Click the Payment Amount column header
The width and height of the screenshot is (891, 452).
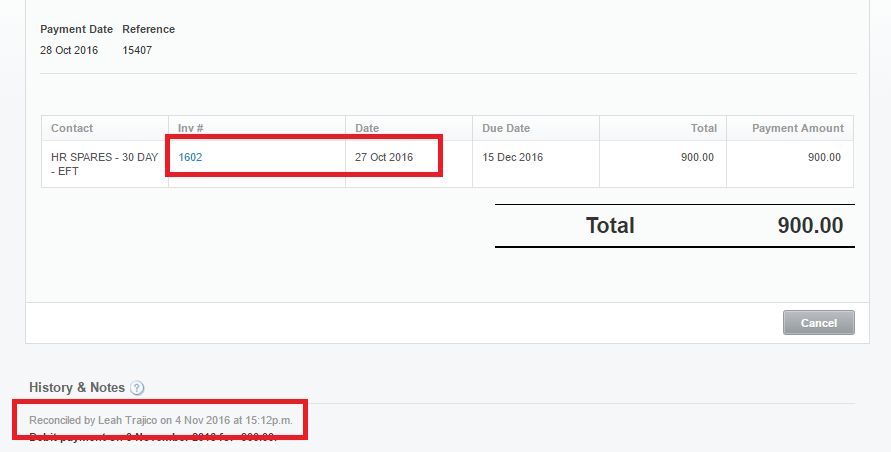[797, 128]
